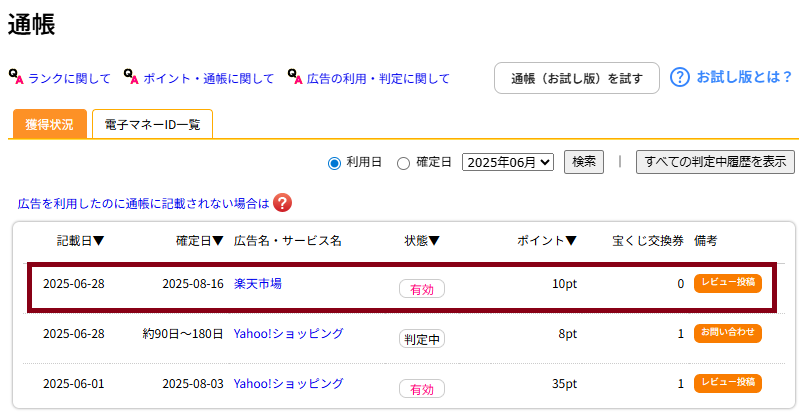Open the 2025年06月 month dropdown
799x413 pixels.
(x=508, y=163)
